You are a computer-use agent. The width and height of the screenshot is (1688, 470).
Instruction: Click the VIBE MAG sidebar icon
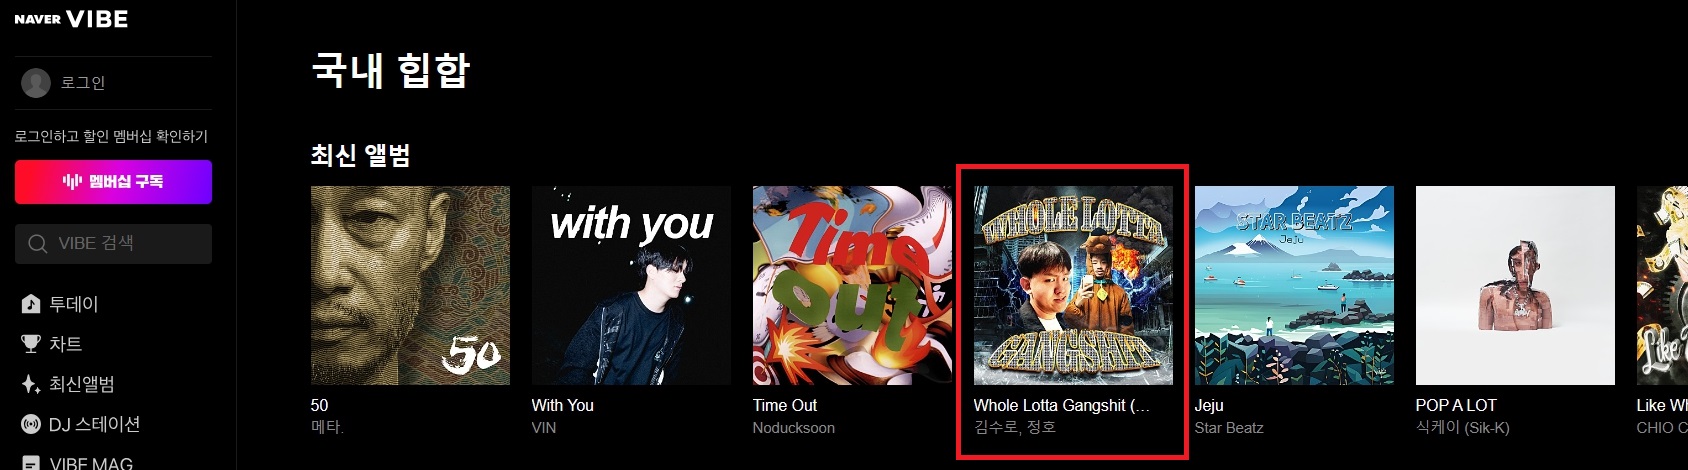pyautogui.click(x=31, y=463)
